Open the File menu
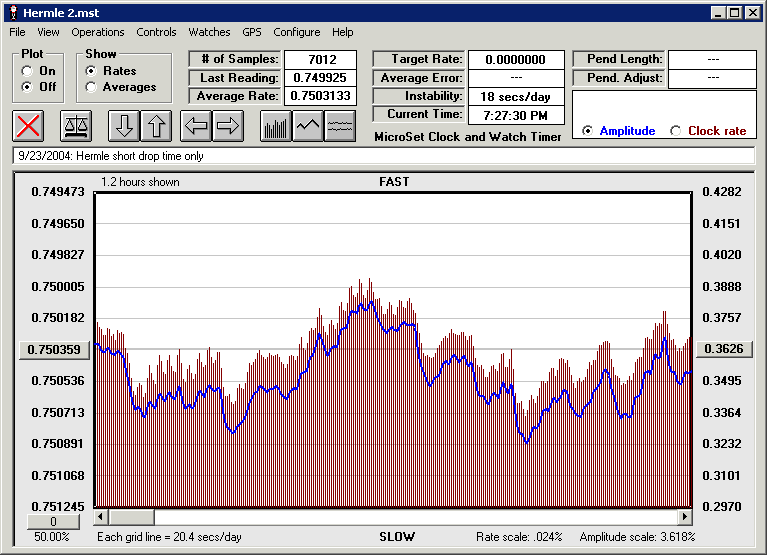The image size is (767, 555). [x=17, y=32]
